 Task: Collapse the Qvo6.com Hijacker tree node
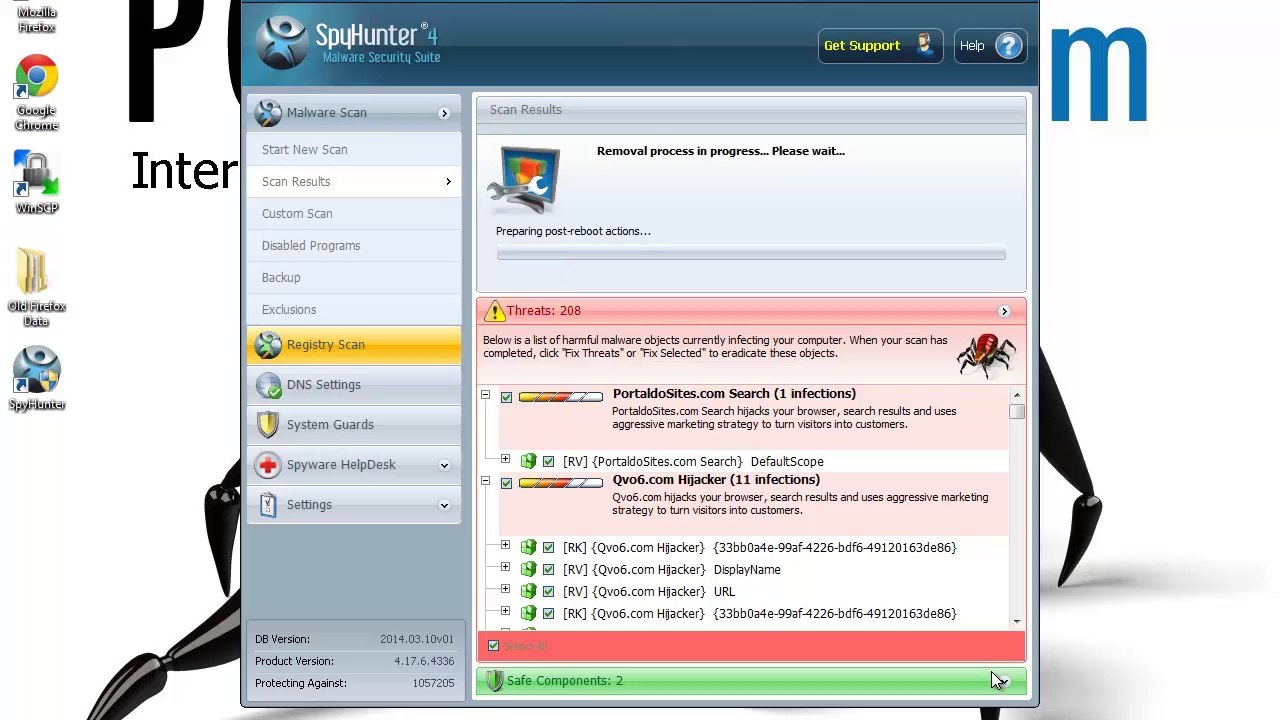(485, 482)
